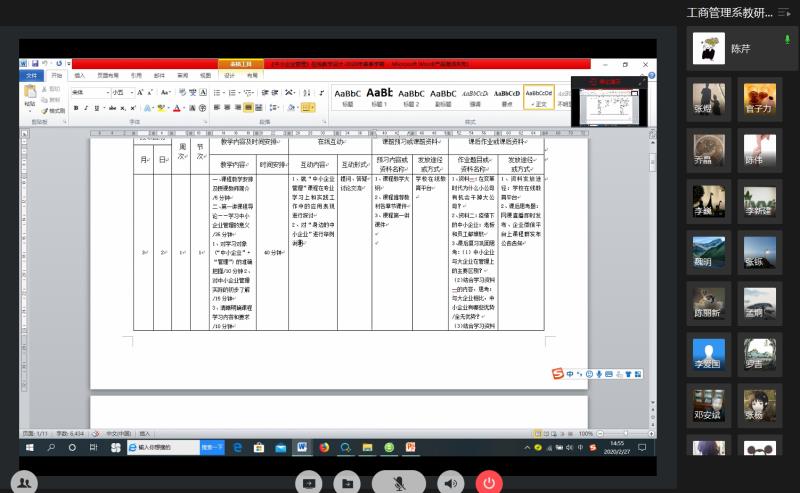Open the 文件 (File) tab
Viewport: 800px width, 493px height.
31,75
